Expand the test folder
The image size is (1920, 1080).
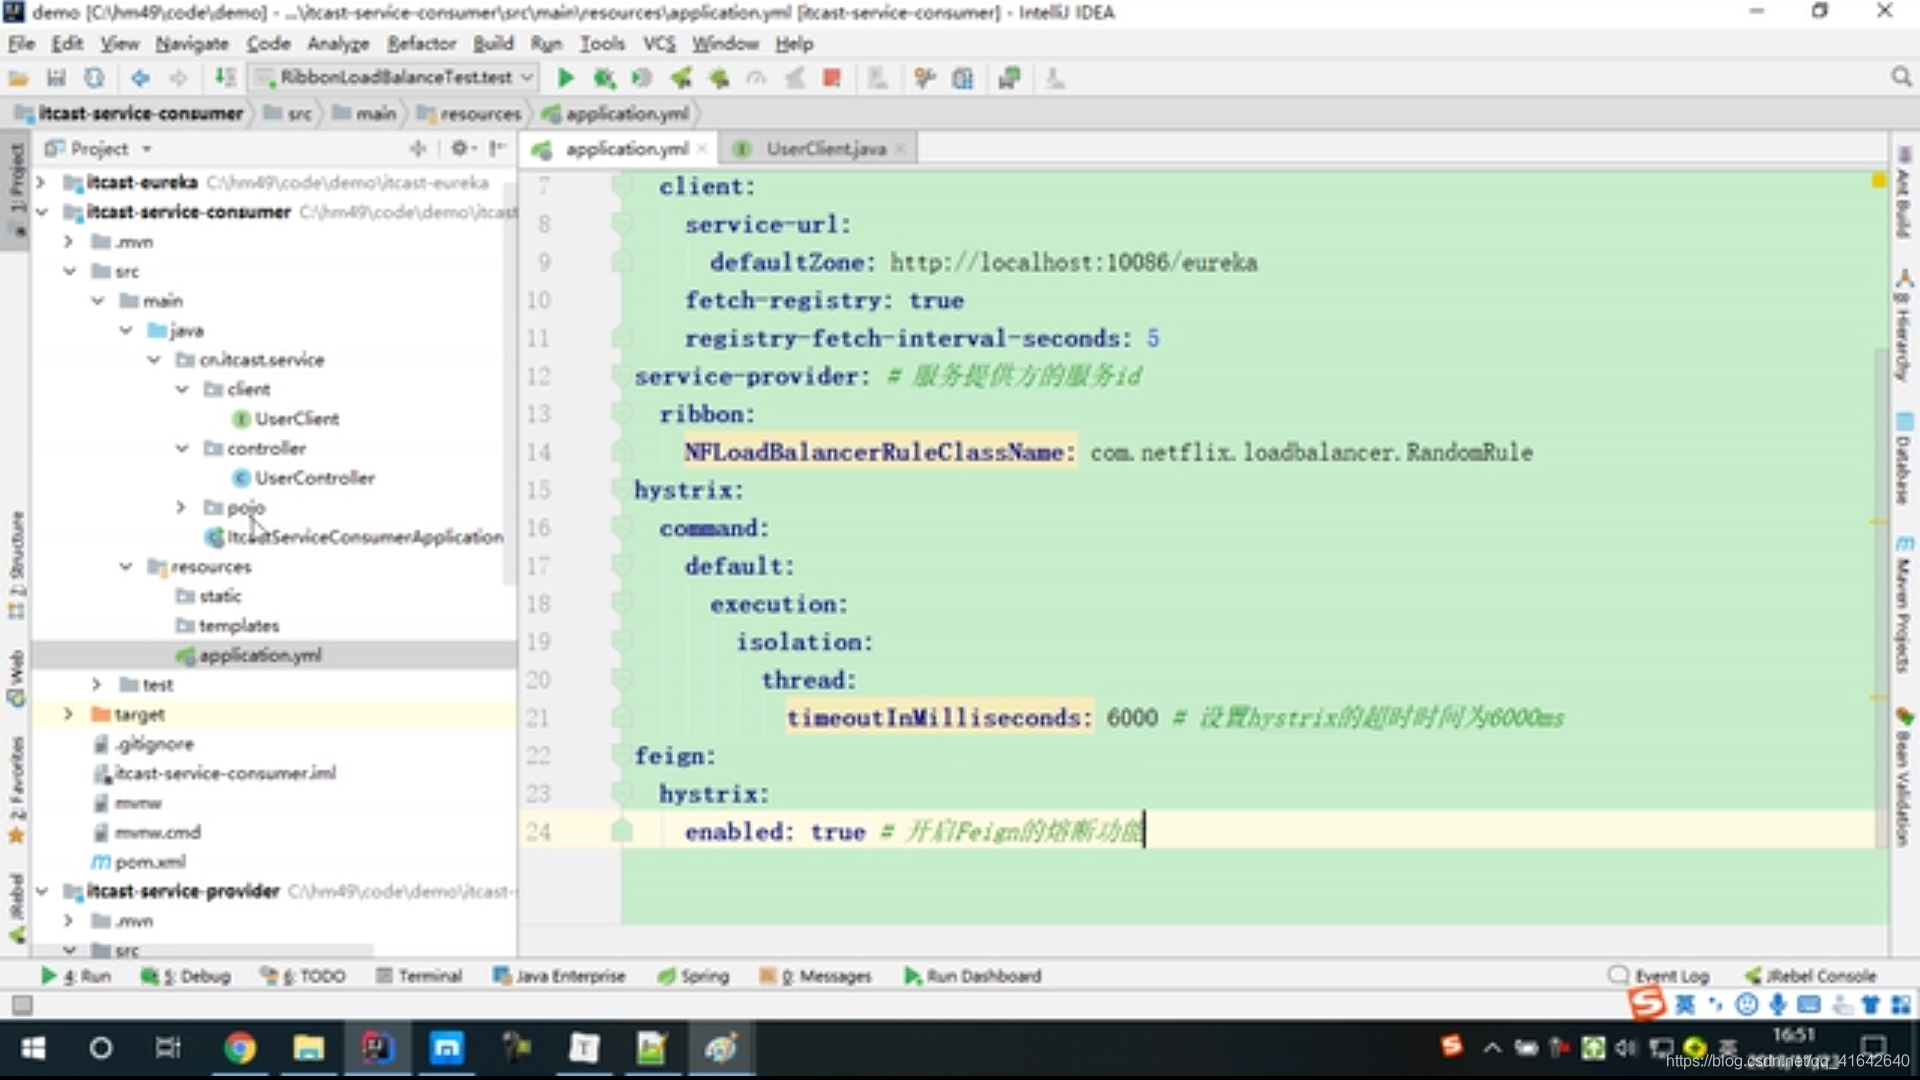tap(97, 684)
